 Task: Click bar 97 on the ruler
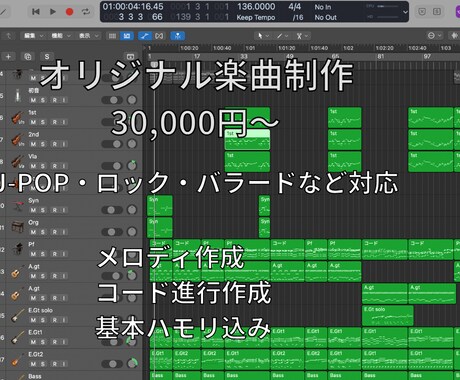[x=427, y=57]
